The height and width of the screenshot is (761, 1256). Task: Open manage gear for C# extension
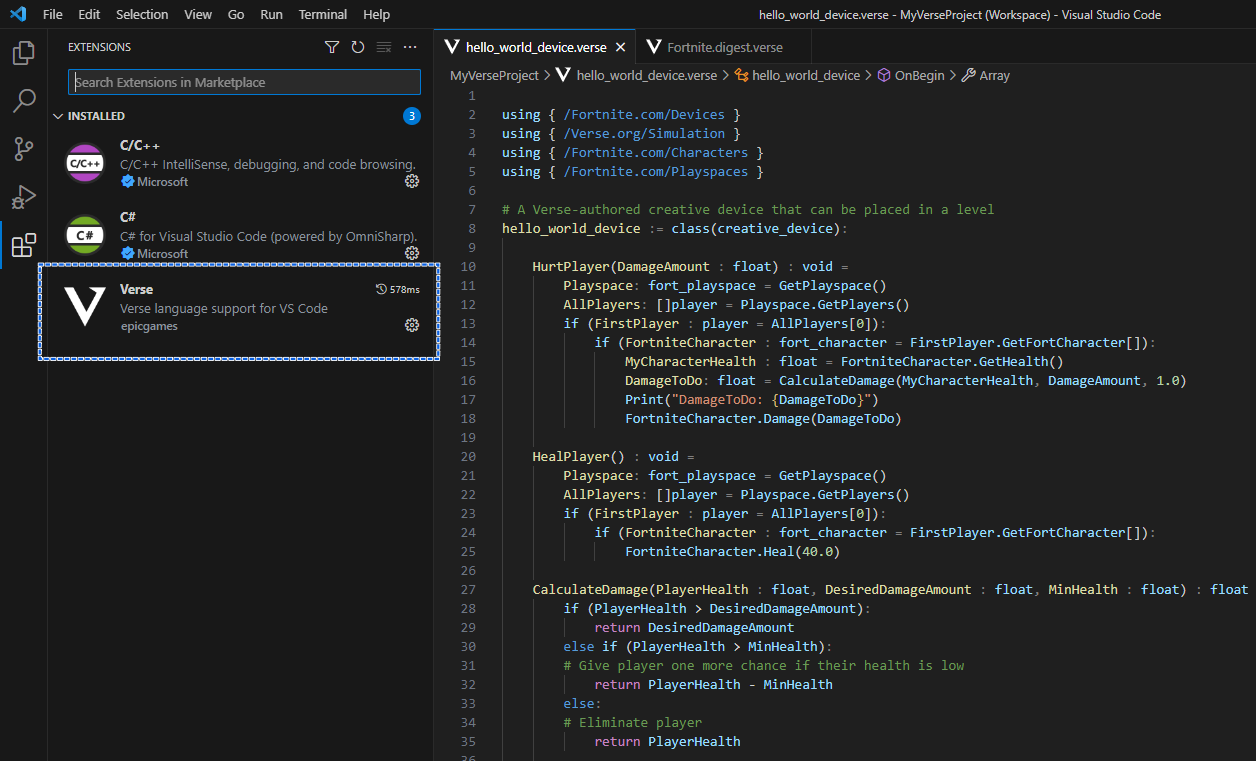tap(411, 253)
